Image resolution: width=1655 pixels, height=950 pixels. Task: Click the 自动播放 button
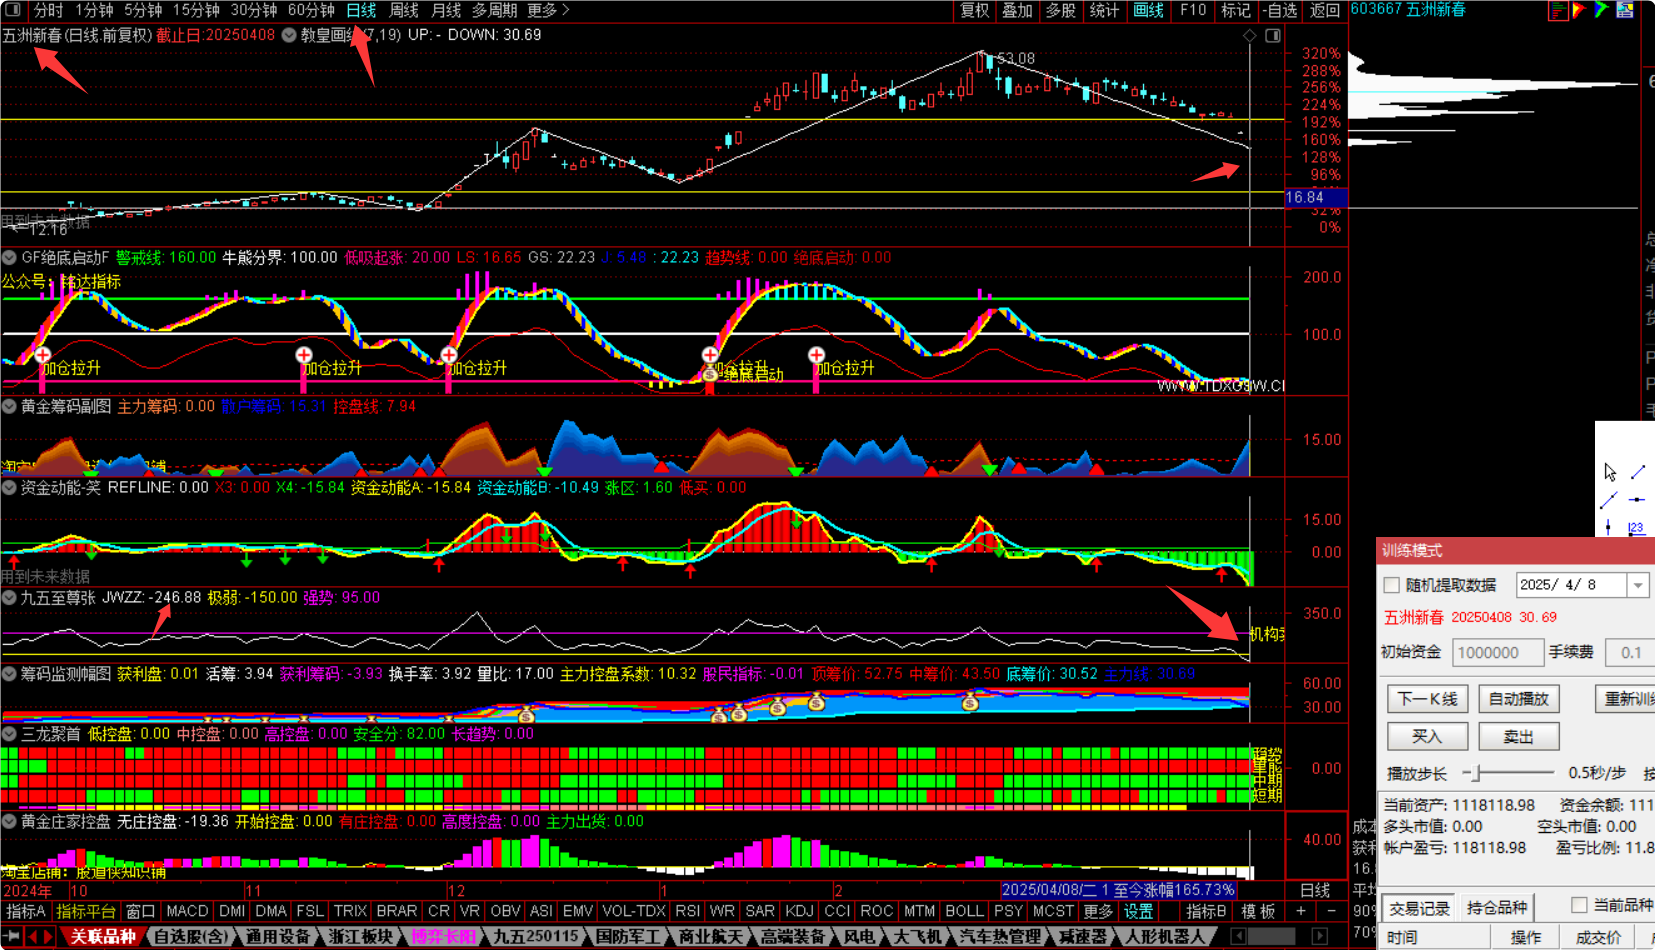[x=1519, y=699]
